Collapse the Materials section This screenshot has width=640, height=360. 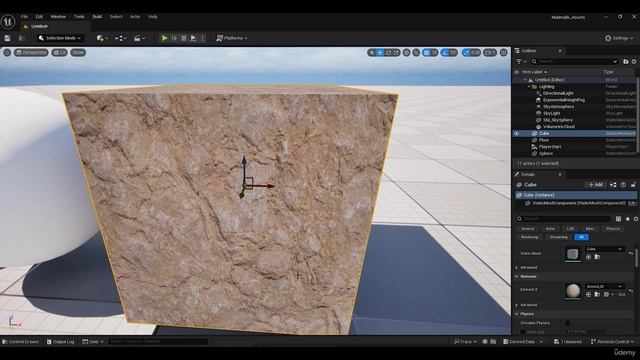pyautogui.click(x=516, y=277)
